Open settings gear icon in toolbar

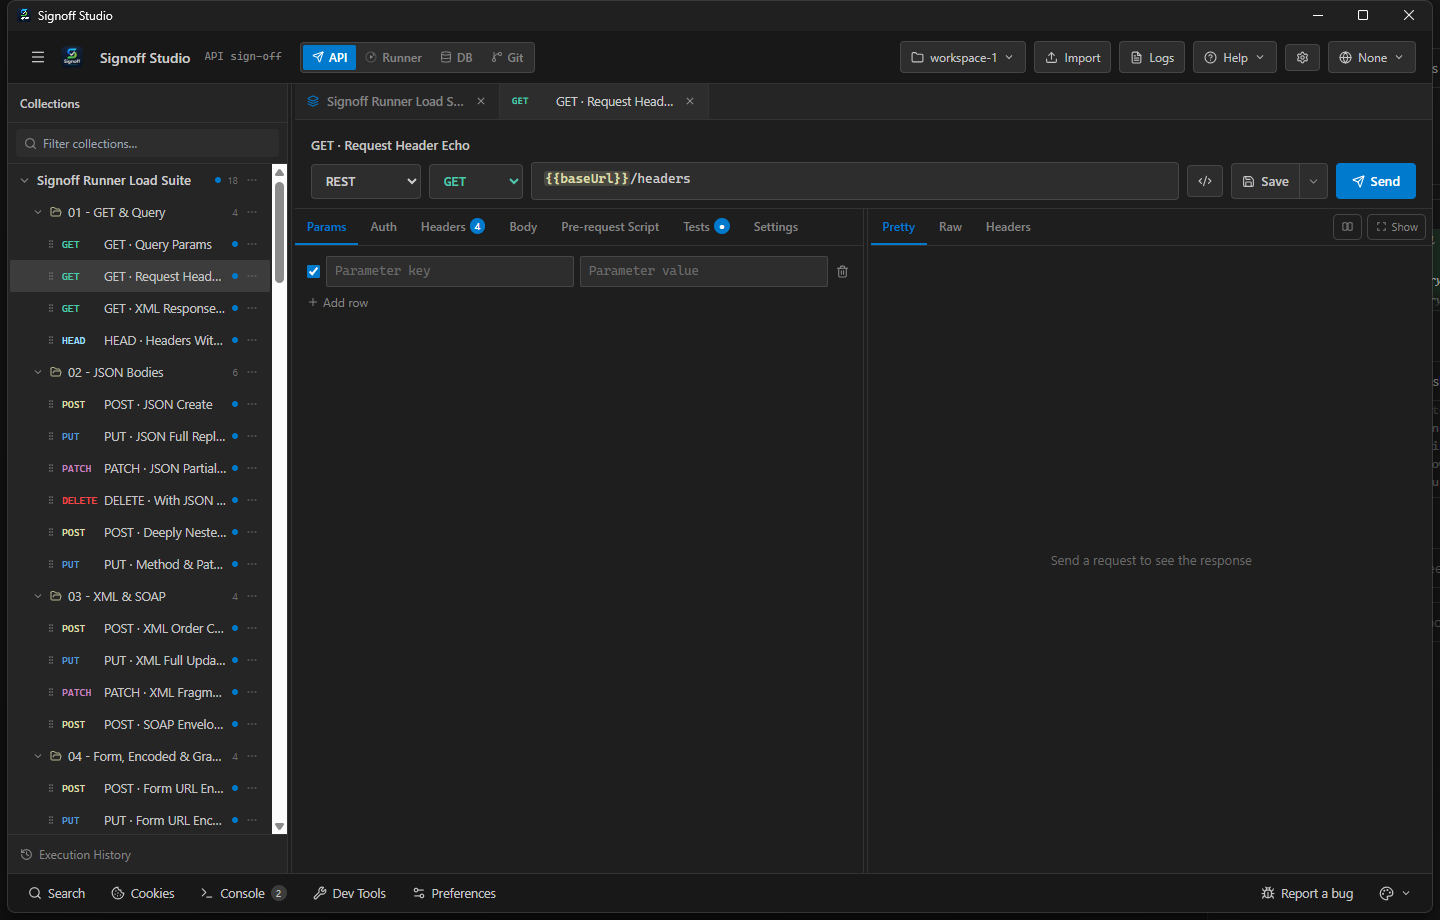(x=1302, y=57)
